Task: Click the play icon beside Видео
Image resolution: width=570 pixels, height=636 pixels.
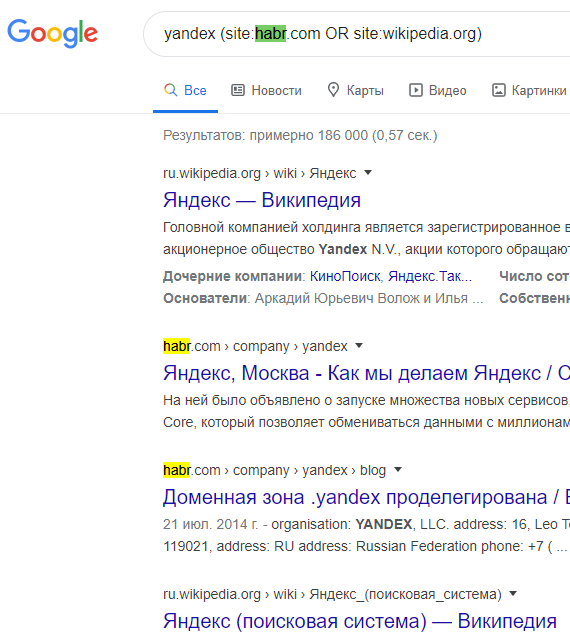Action: tap(416, 90)
